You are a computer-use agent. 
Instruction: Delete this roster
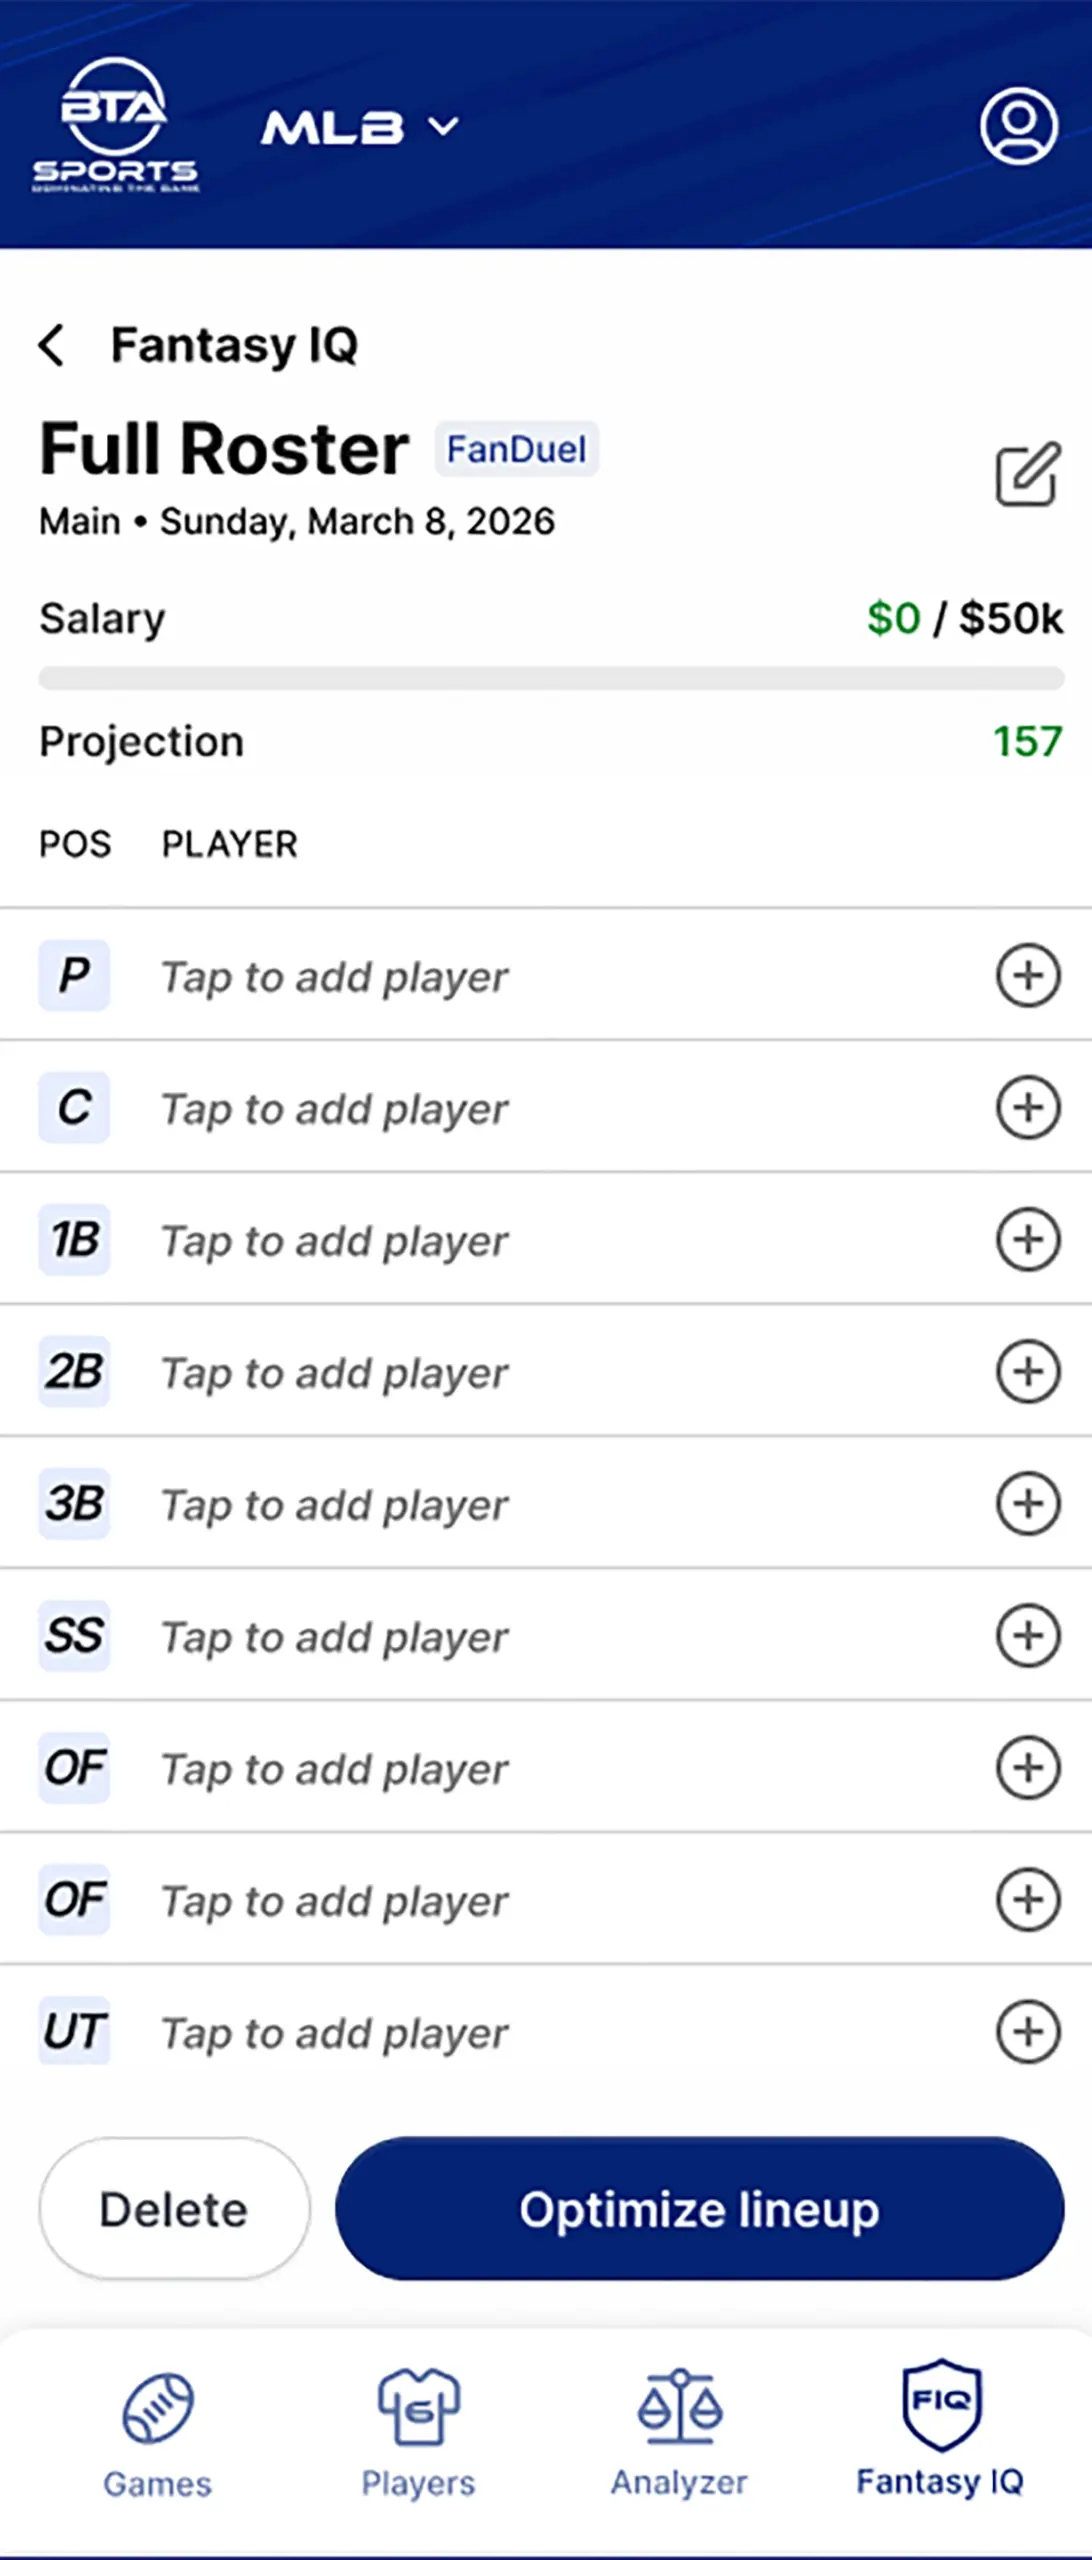pyautogui.click(x=174, y=2208)
